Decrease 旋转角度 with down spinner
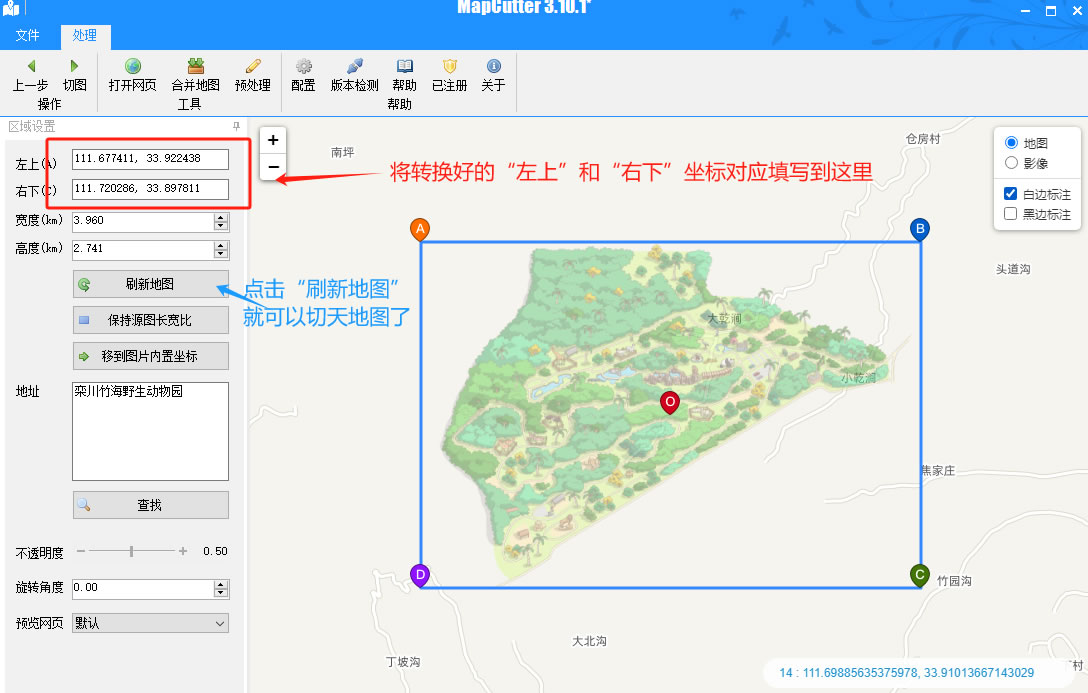 click(221, 593)
